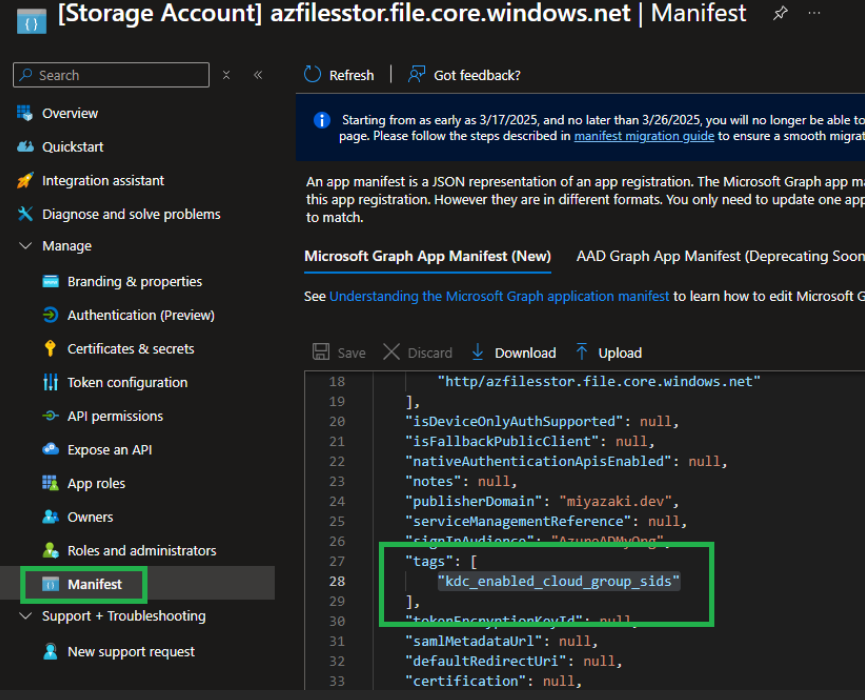This screenshot has height=700, width=865.
Task: Open Quickstart via its cloud icon
Action: [x=25, y=147]
